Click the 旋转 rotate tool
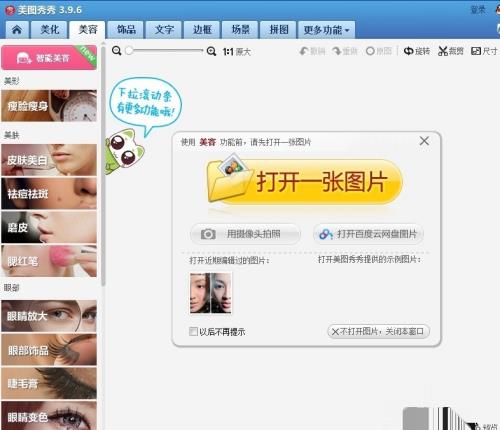The height and width of the screenshot is (430, 500). [x=417, y=51]
